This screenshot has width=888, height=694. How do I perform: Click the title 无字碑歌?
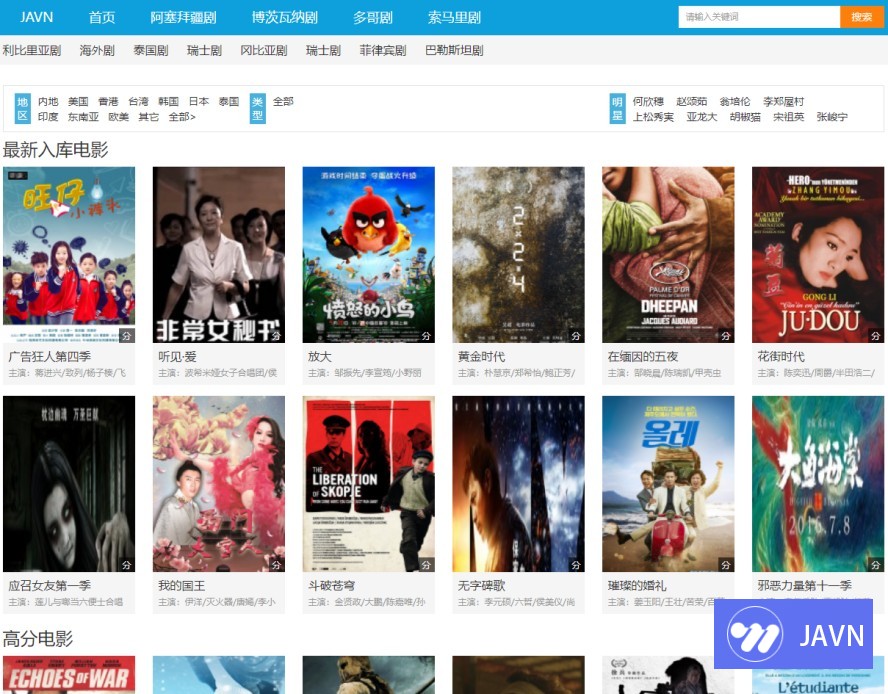click(481, 585)
